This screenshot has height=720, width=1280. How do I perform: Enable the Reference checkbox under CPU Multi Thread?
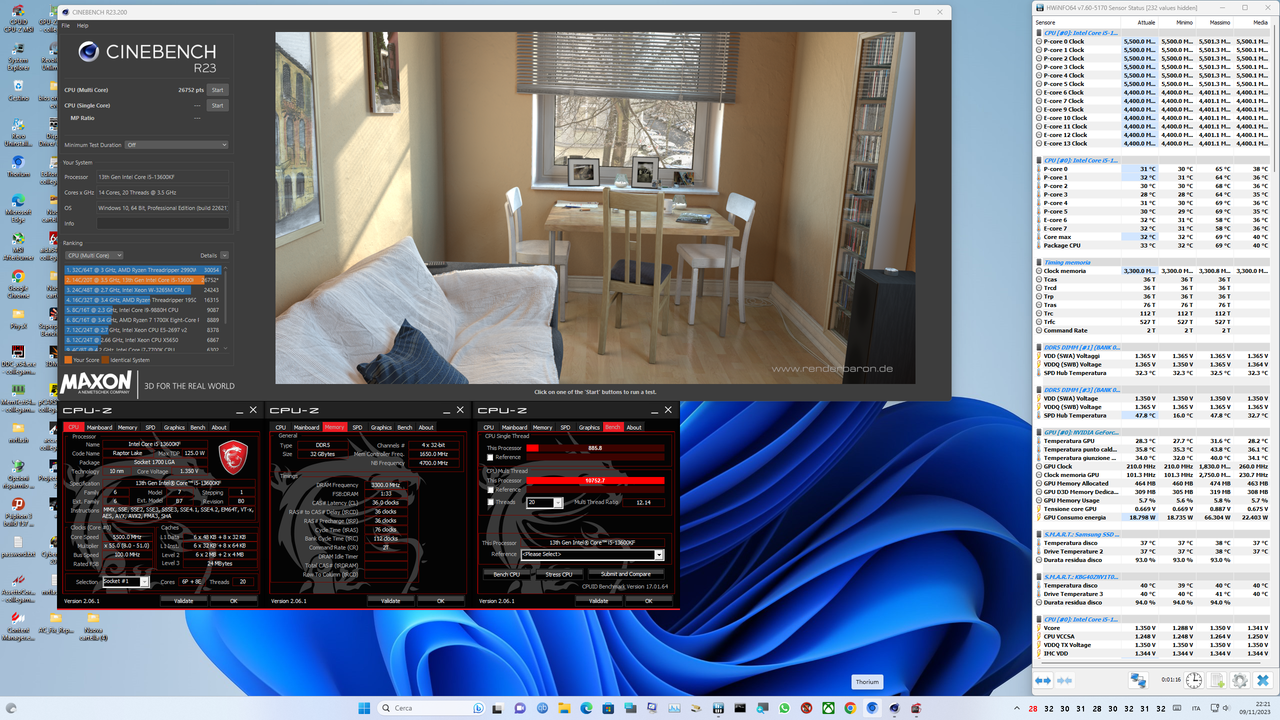pos(490,490)
